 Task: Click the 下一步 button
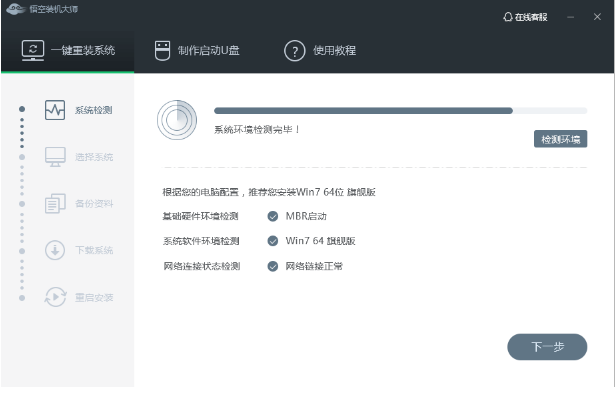pos(547,347)
